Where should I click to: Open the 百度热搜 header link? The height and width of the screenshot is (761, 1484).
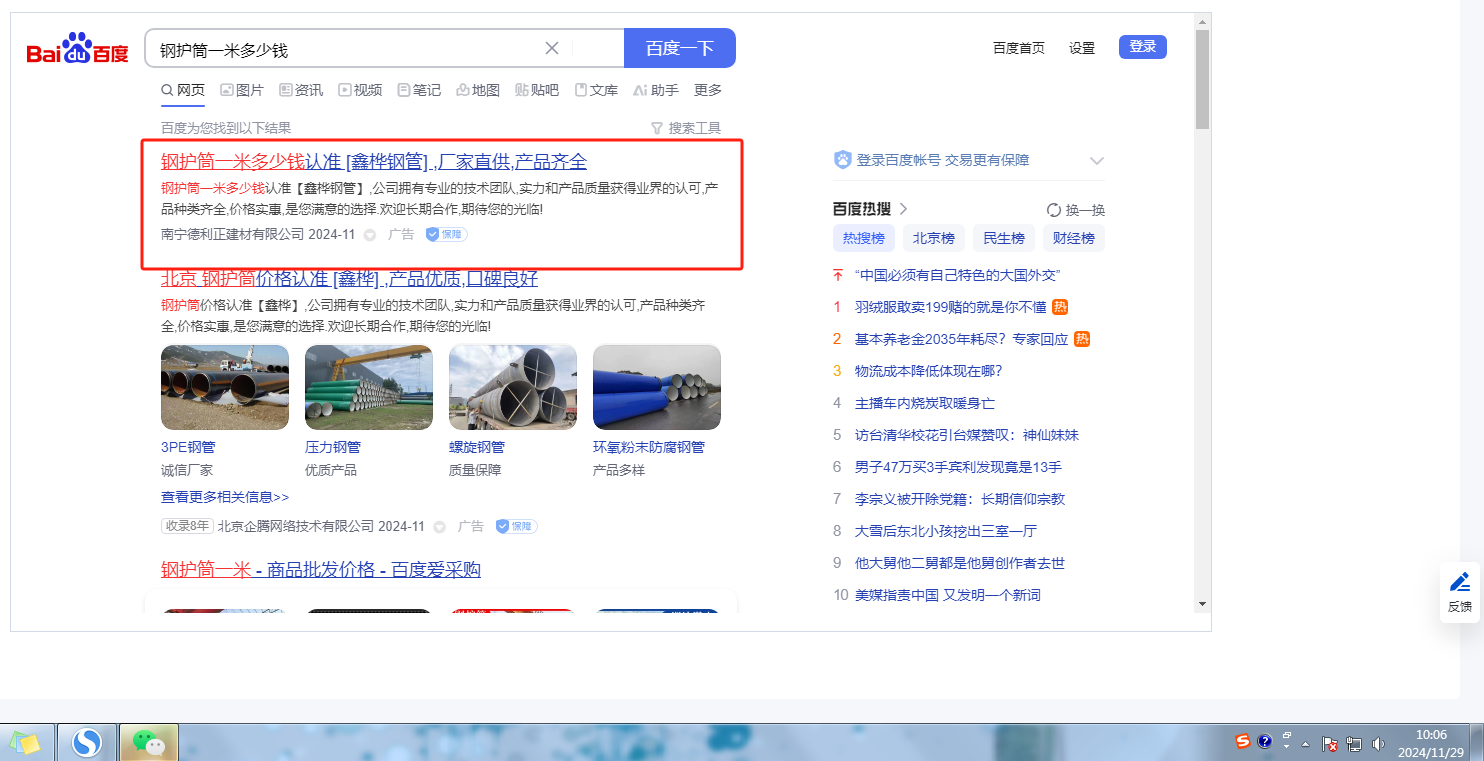[x=871, y=209]
